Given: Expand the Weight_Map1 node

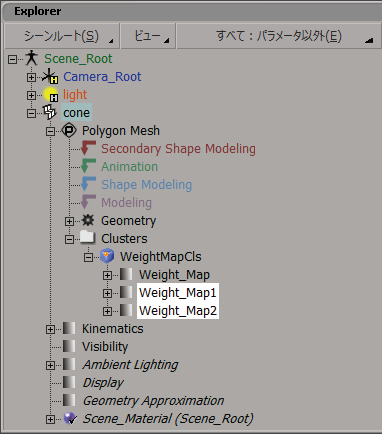Looking at the screenshot, I should coord(107,294).
